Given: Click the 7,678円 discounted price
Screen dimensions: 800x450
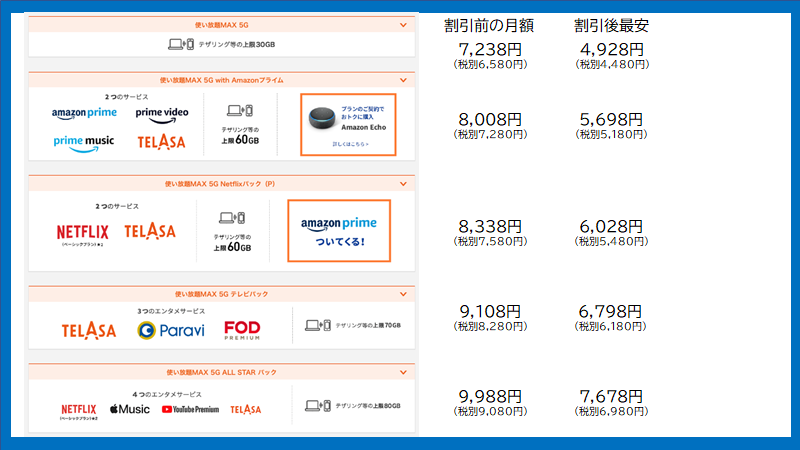Looking at the screenshot, I should tap(611, 396).
